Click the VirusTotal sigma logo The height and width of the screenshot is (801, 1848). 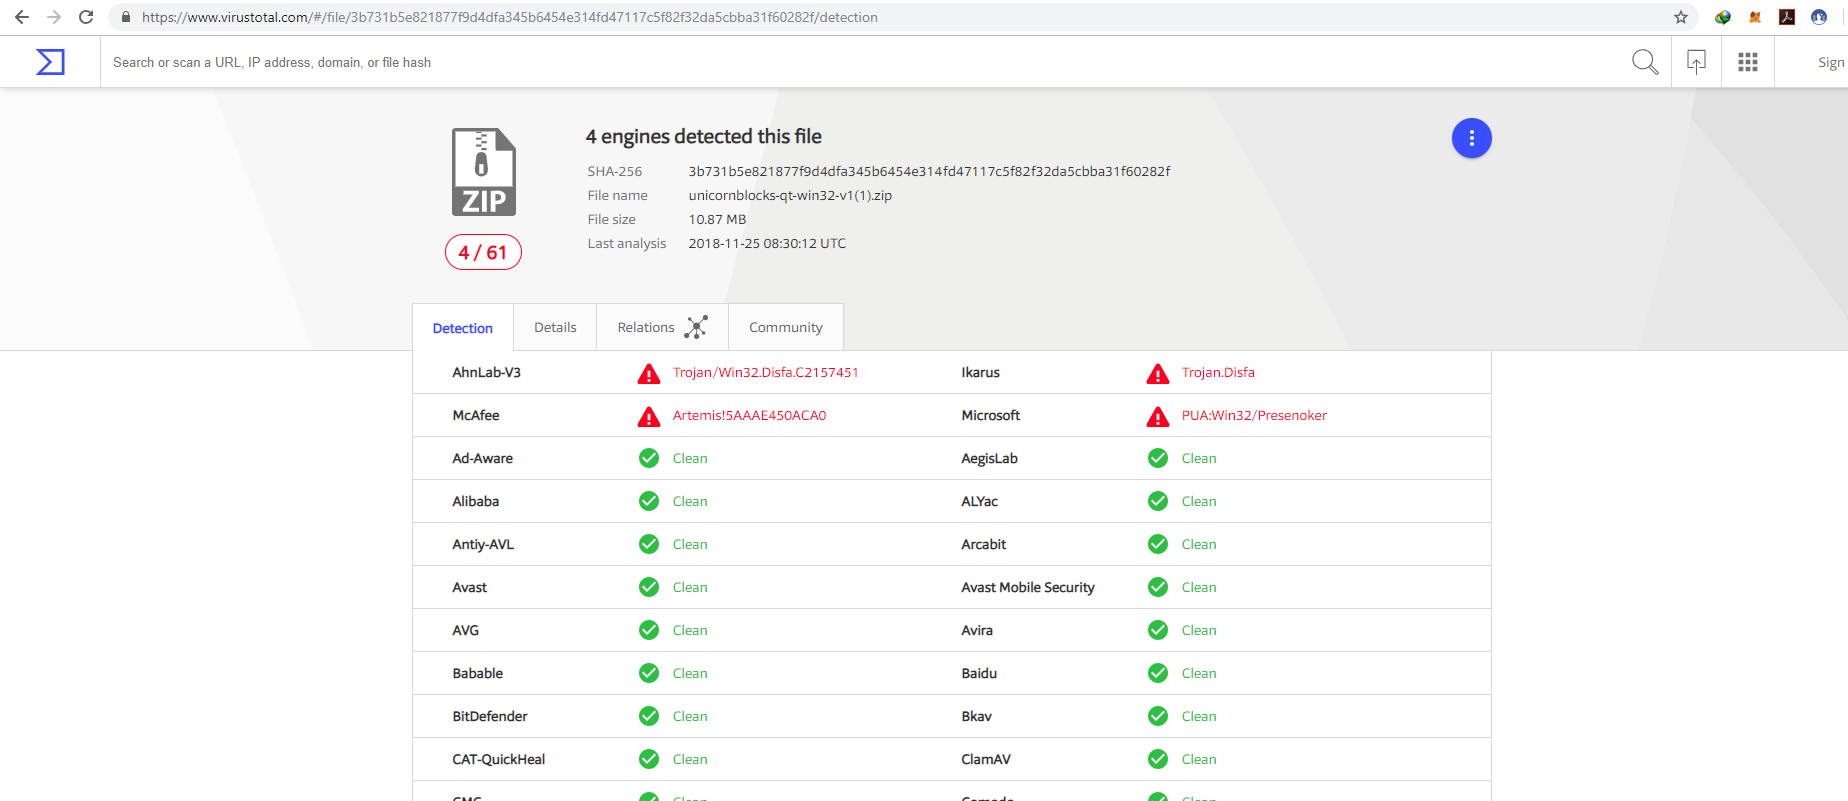[50, 62]
